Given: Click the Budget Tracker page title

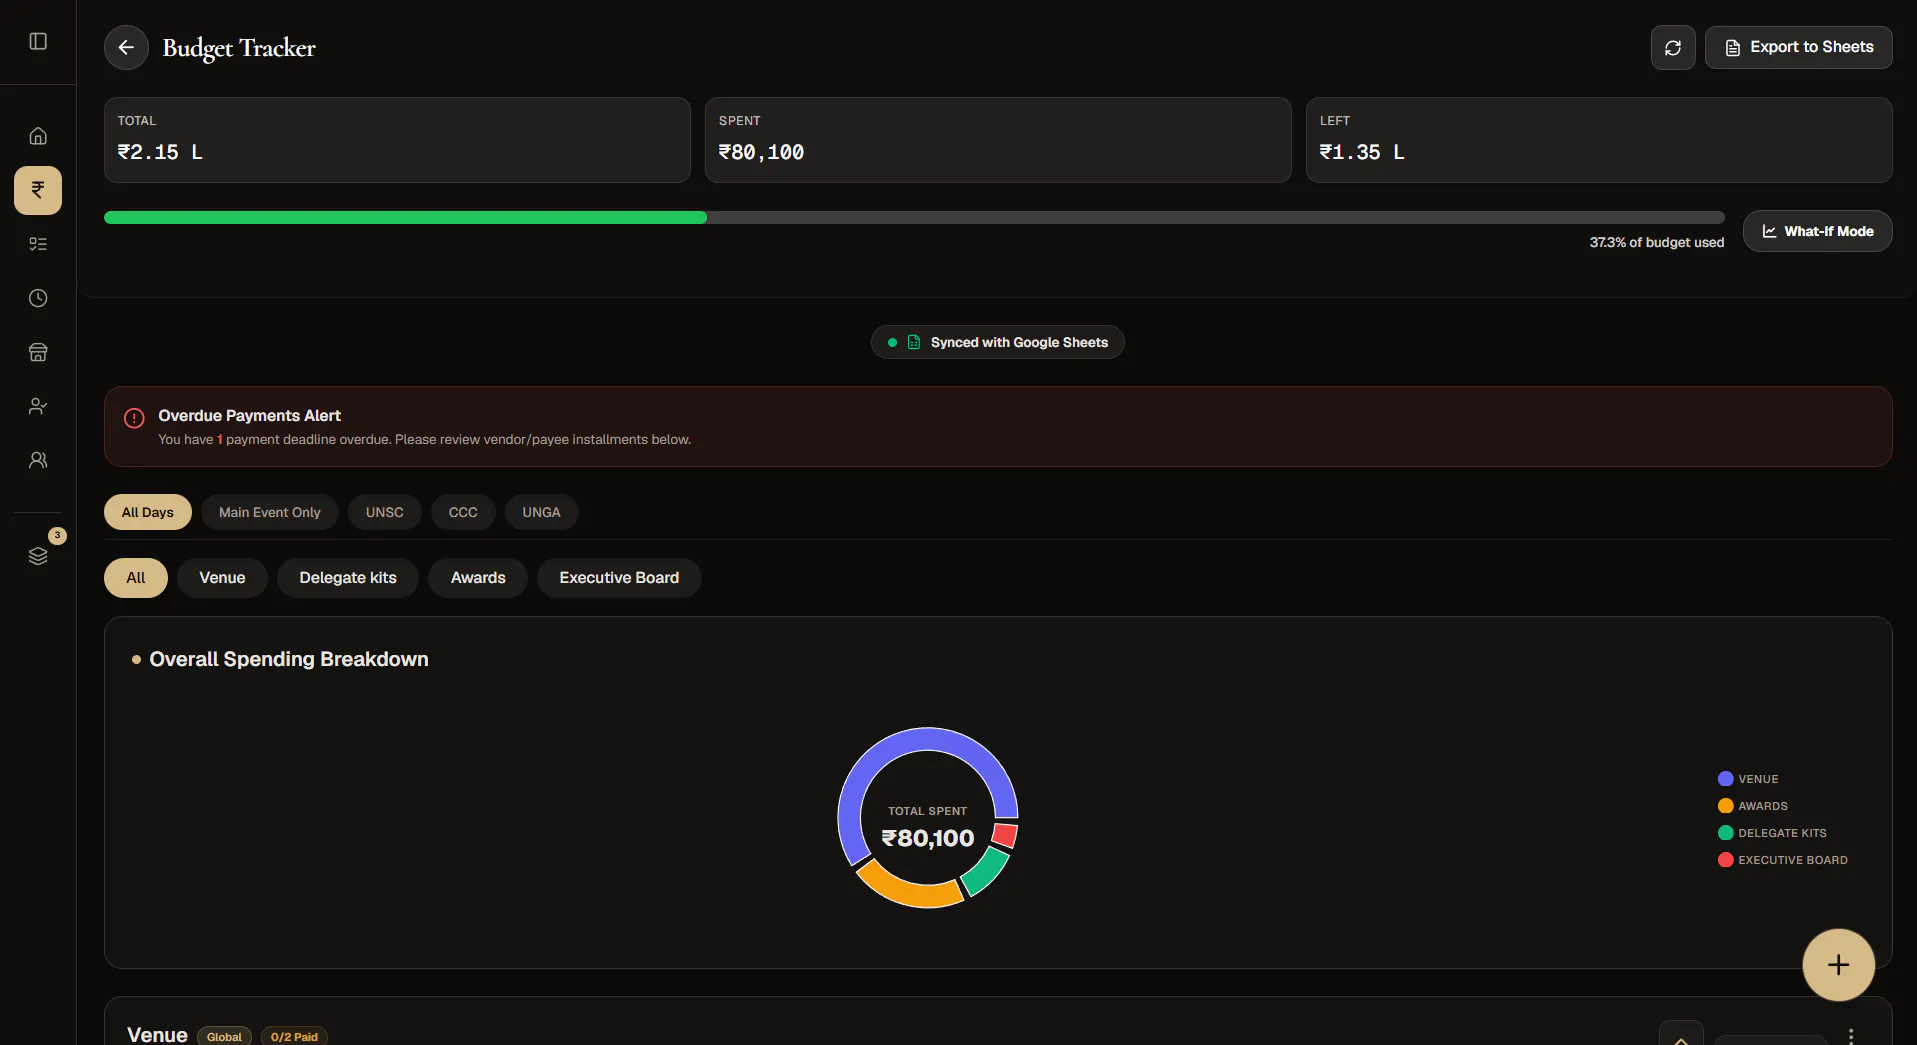Looking at the screenshot, I should tap(239, 48).
